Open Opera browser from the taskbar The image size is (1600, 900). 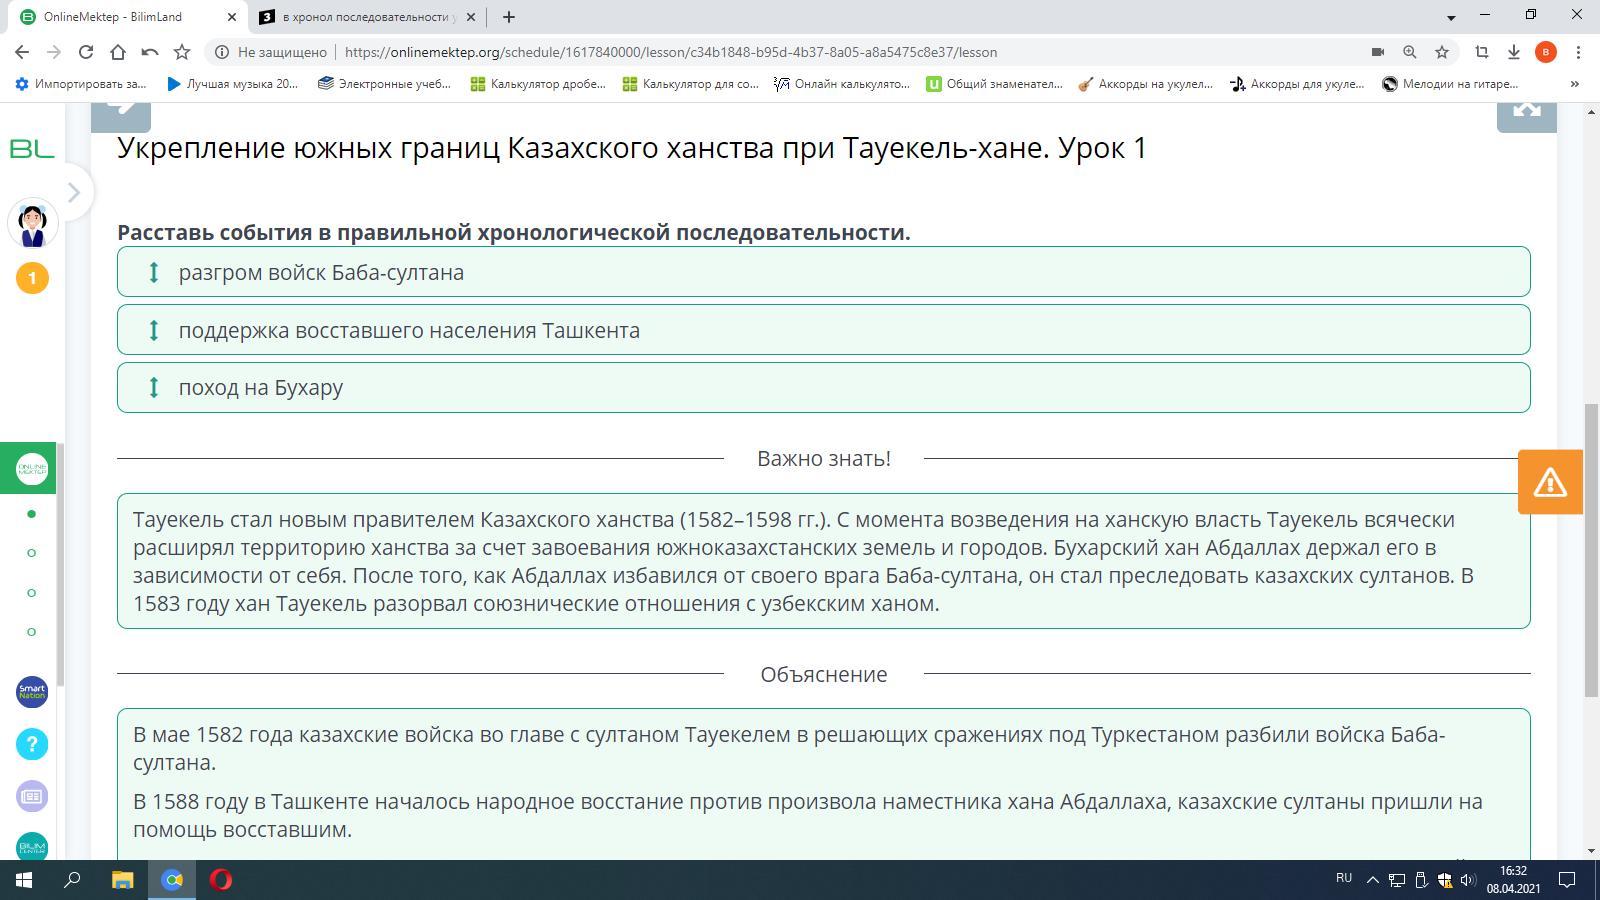[221, 880]
